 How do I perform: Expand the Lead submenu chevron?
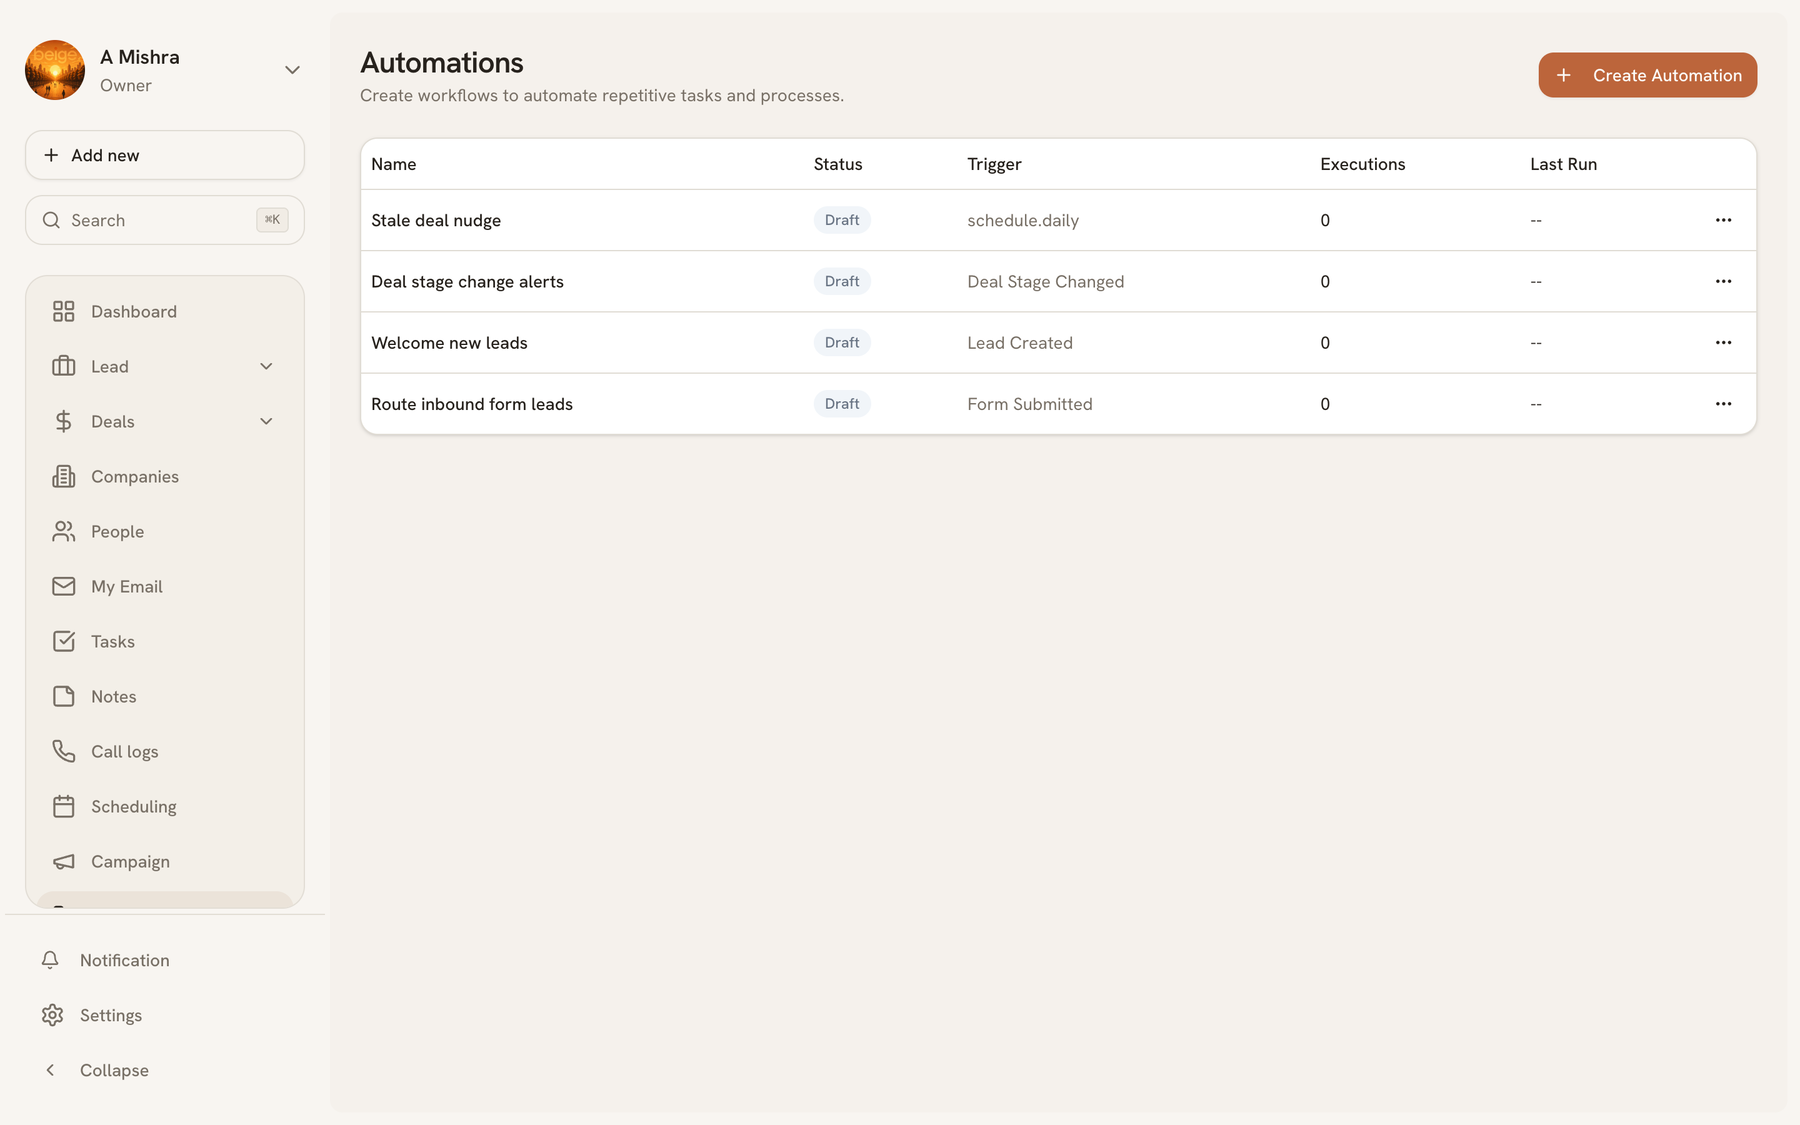tap(266, 366)
